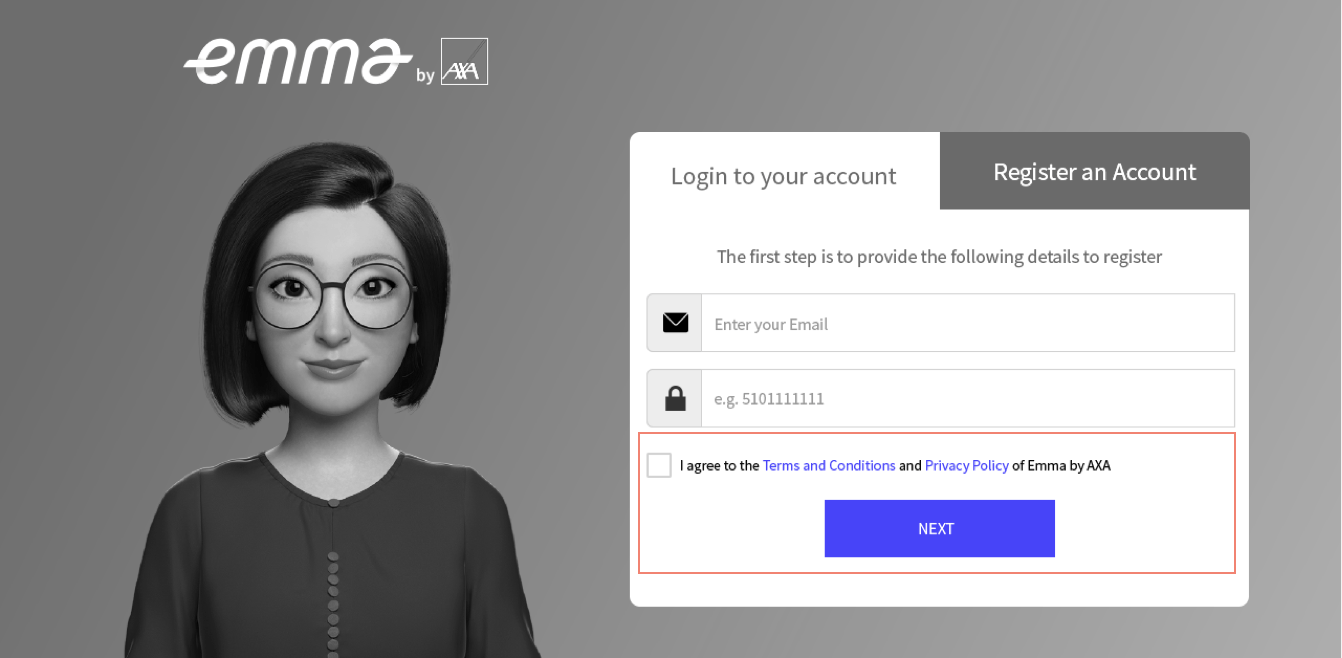Click the "of Emma by AXA" text
This screenshot has width=1342, height=658.
(1061, 465)
